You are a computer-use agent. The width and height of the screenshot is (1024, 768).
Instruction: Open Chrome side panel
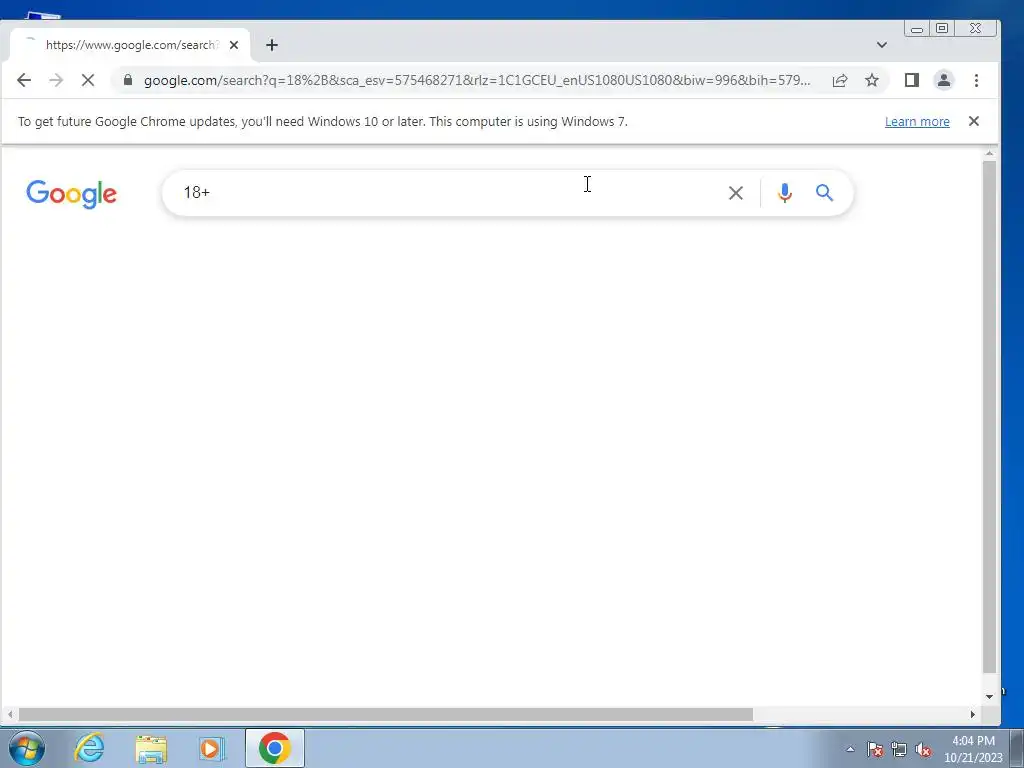pyautogui.click(x=912, y=80)
